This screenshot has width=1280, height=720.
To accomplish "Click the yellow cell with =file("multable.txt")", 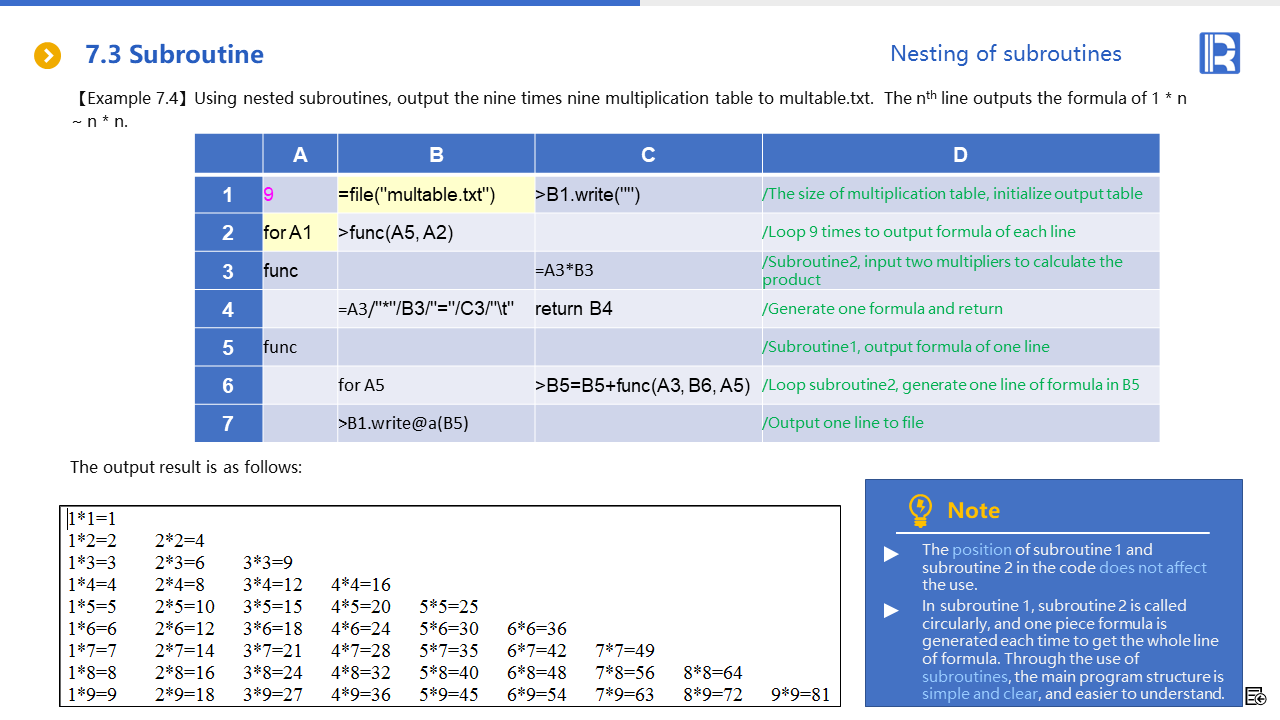I will click(435, 194).
